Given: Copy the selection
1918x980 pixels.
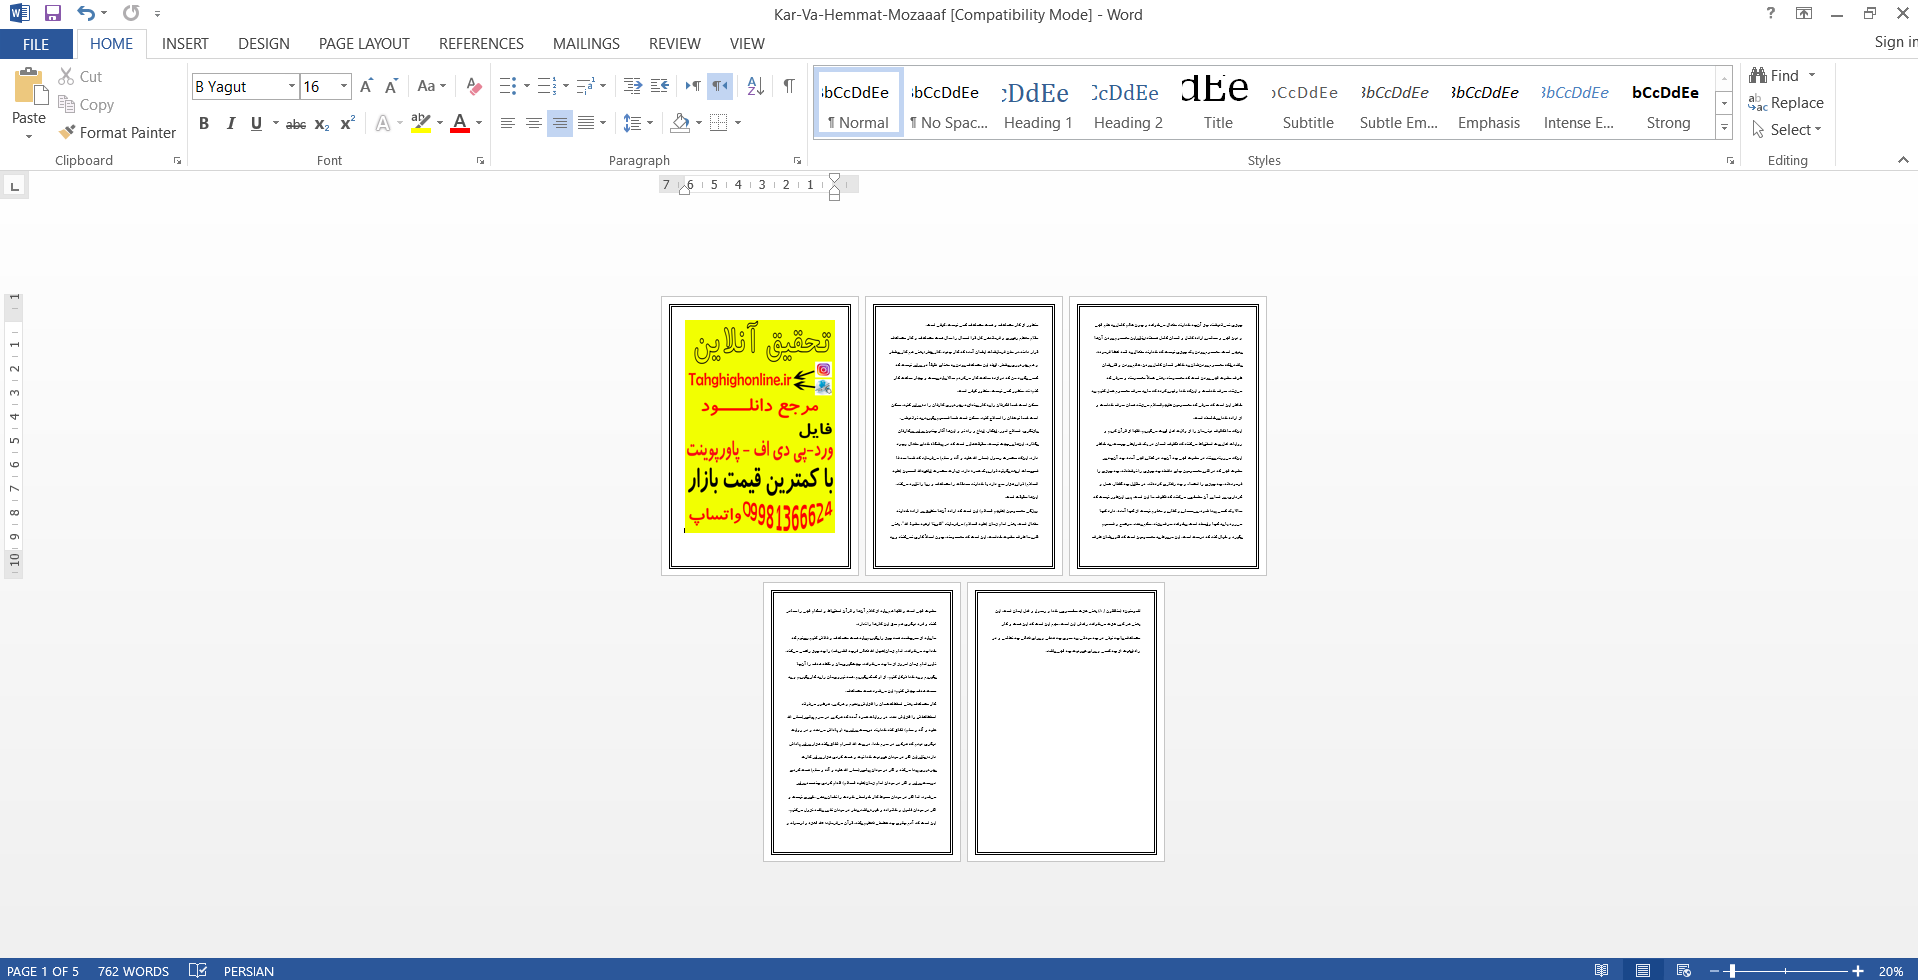Looking at the screenshot, I should (x=86, y=104).
